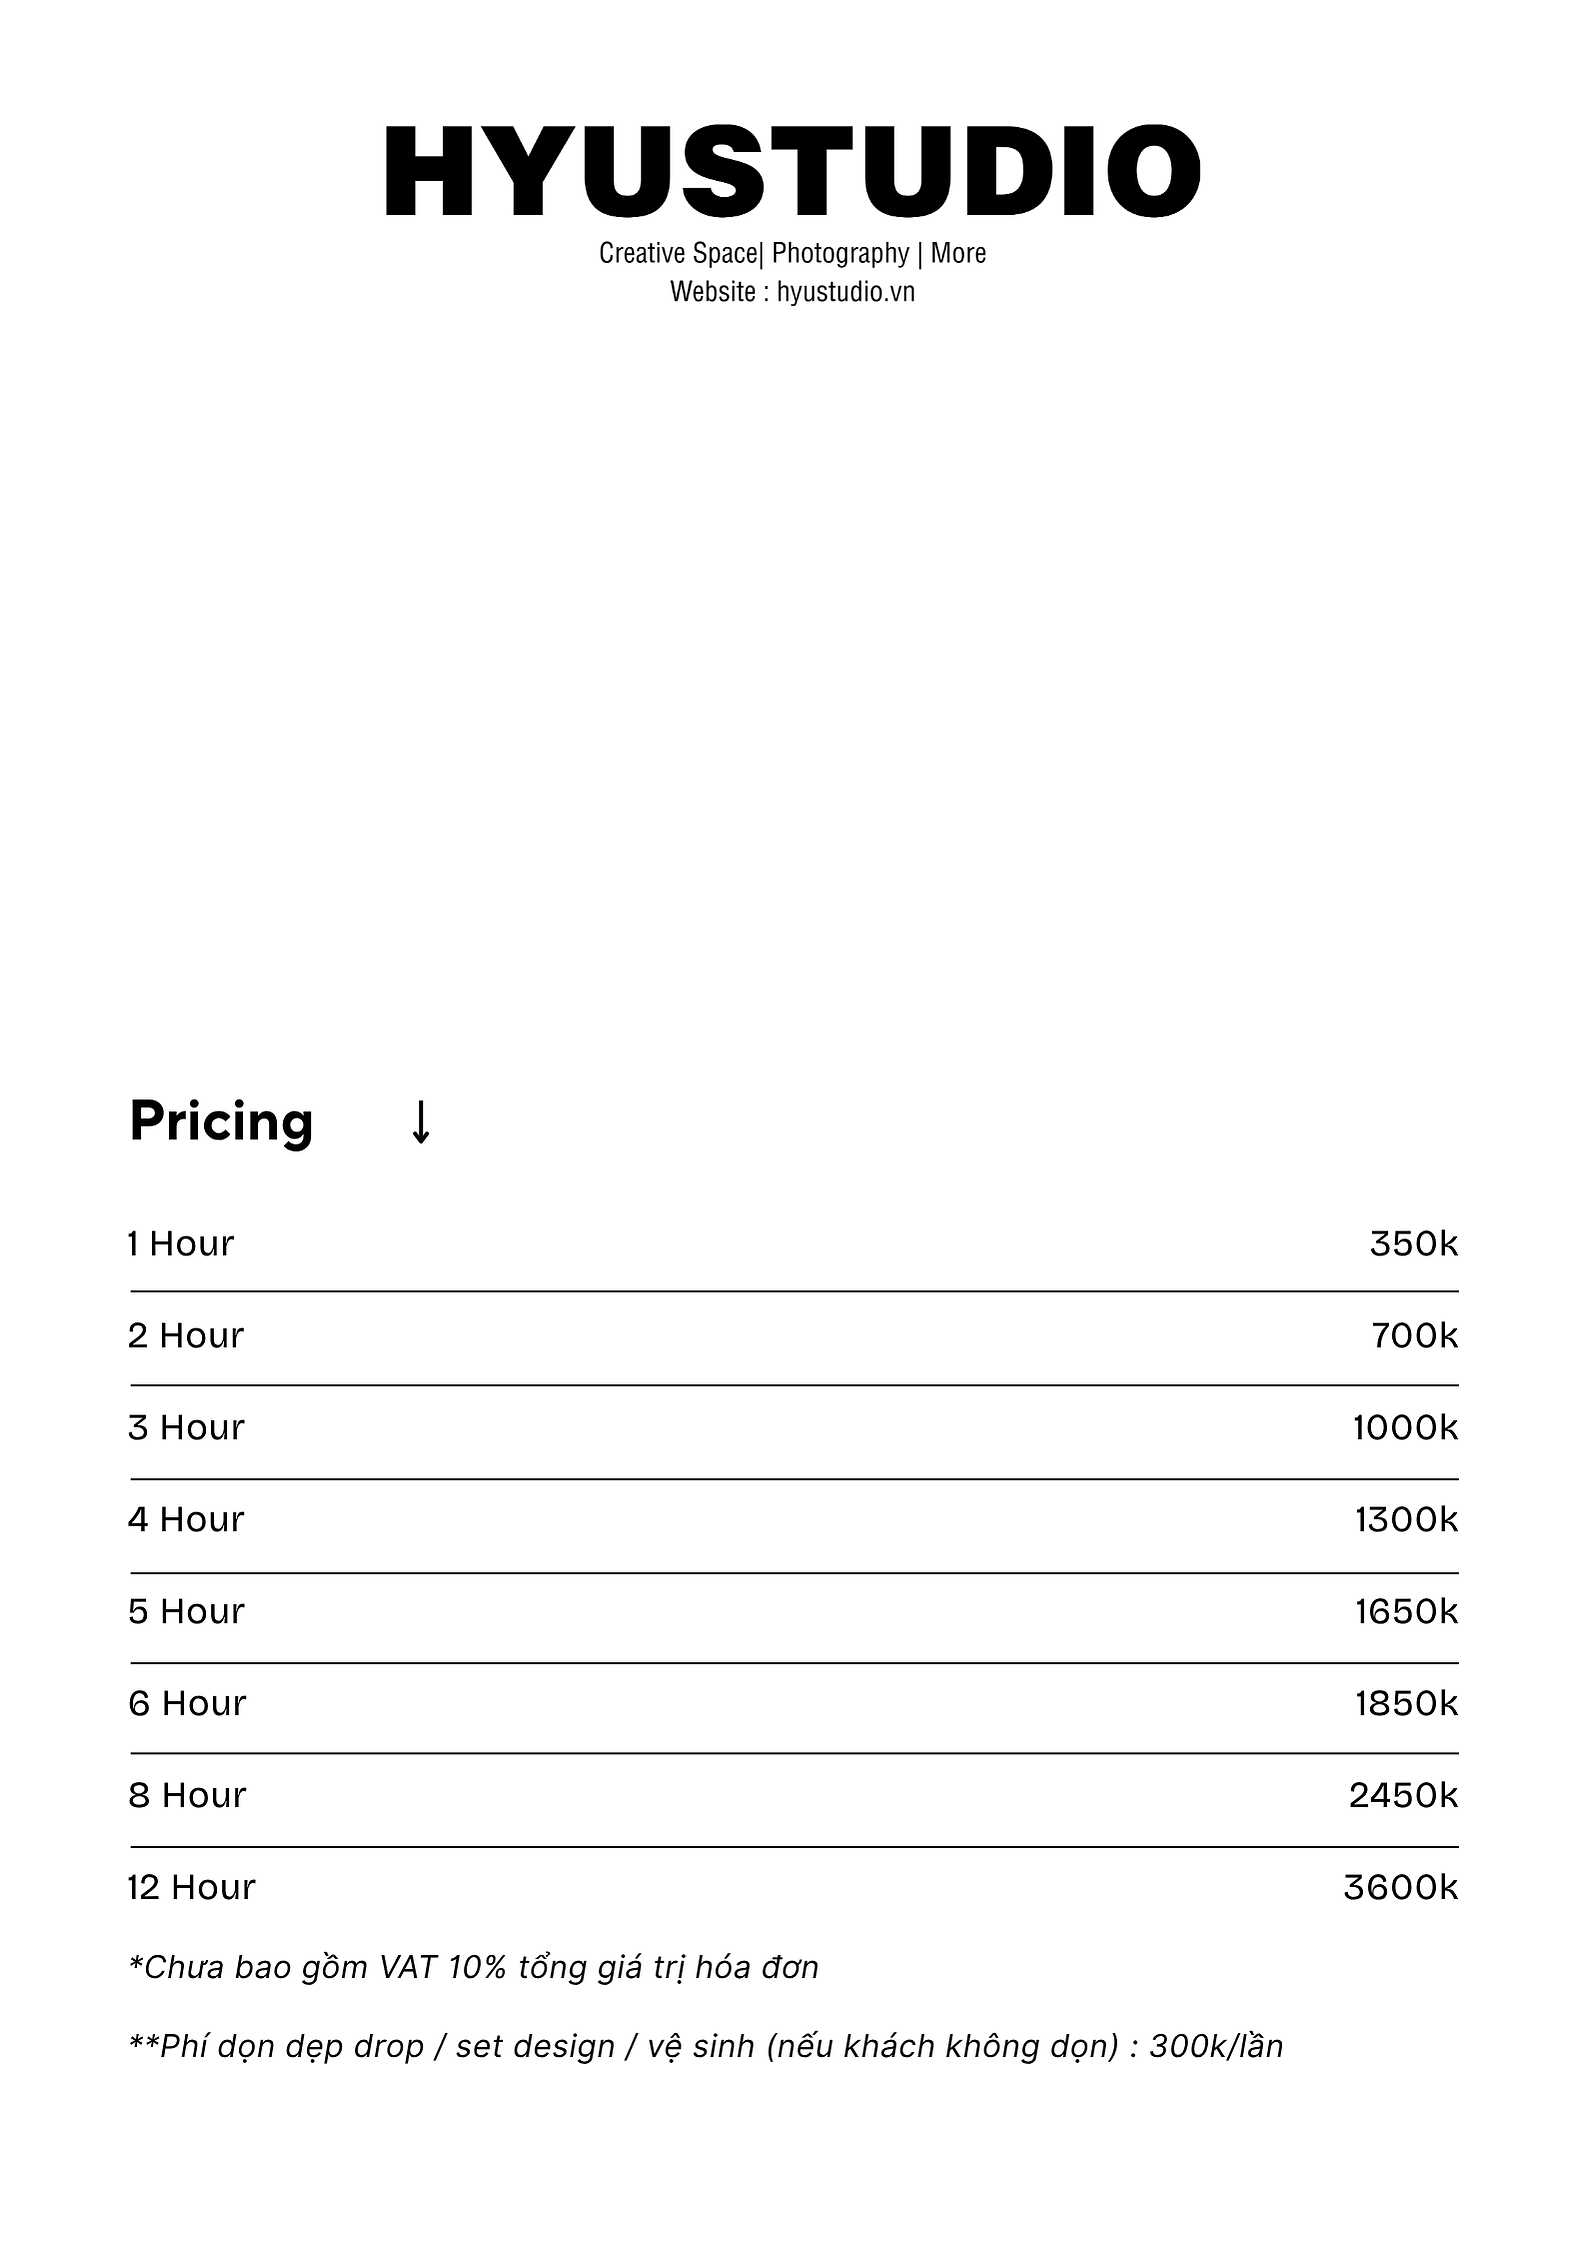The height and width of the screenshot is (2244, 1586).
Task: Select the 12 Hour row label
Action: coord(192,1888)
